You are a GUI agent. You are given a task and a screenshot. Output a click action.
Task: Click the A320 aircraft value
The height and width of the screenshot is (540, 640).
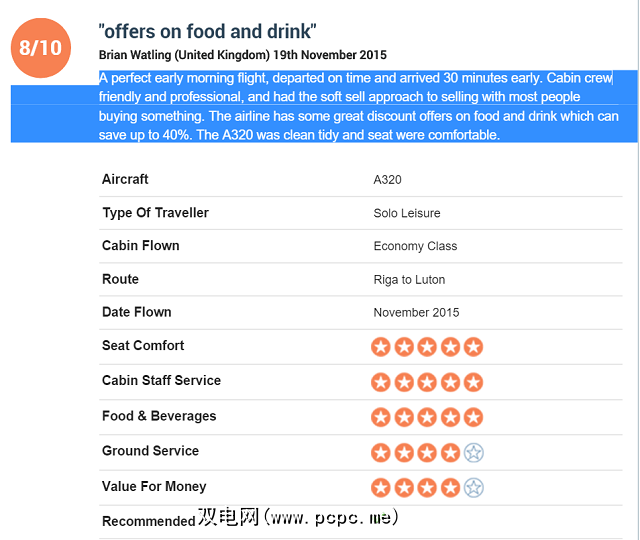tap(388, 180)
